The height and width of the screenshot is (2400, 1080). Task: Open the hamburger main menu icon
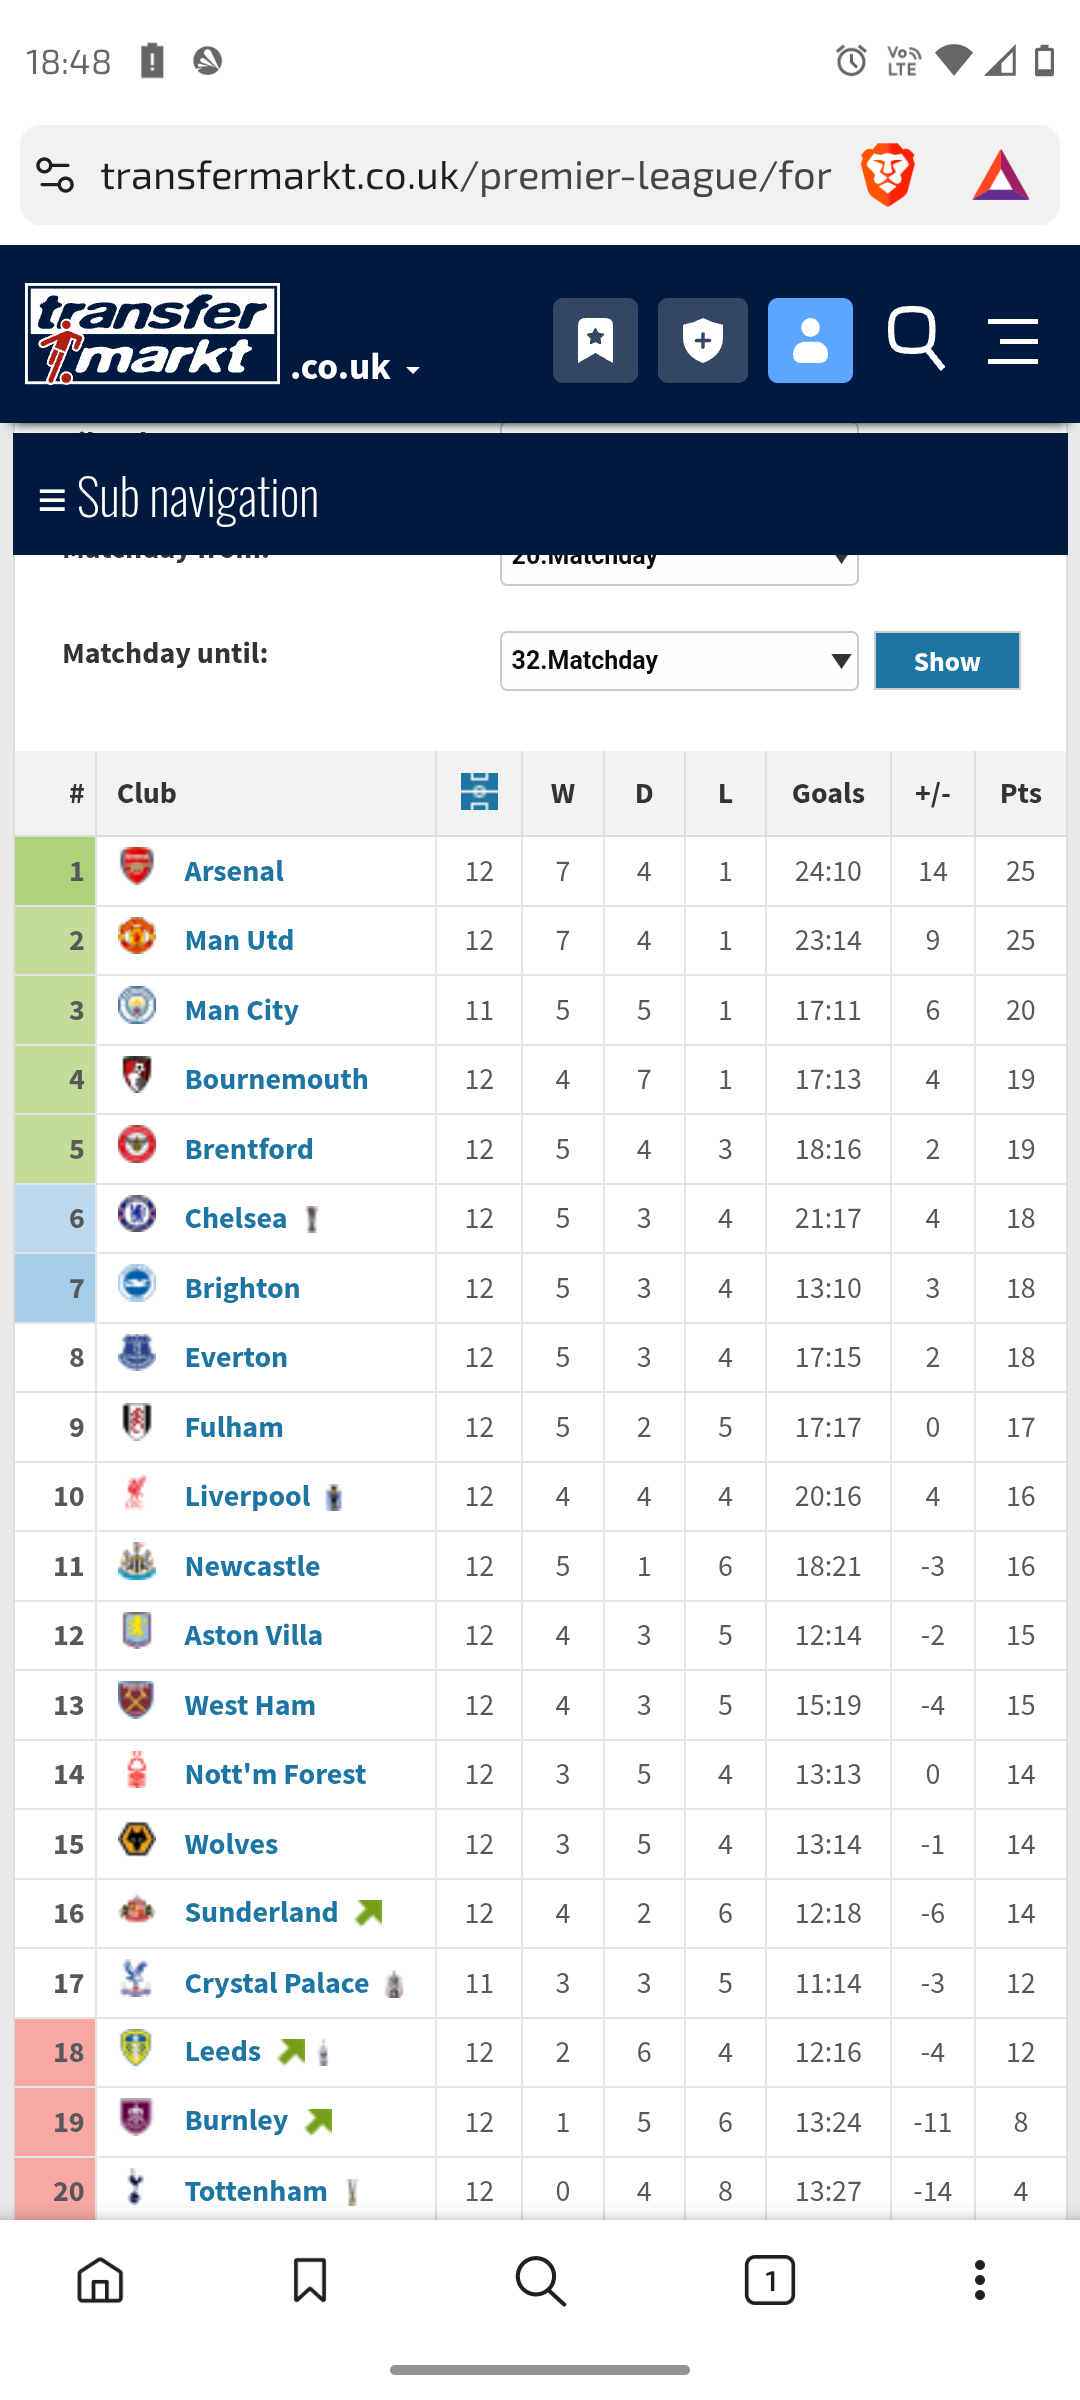(1013, 341)
